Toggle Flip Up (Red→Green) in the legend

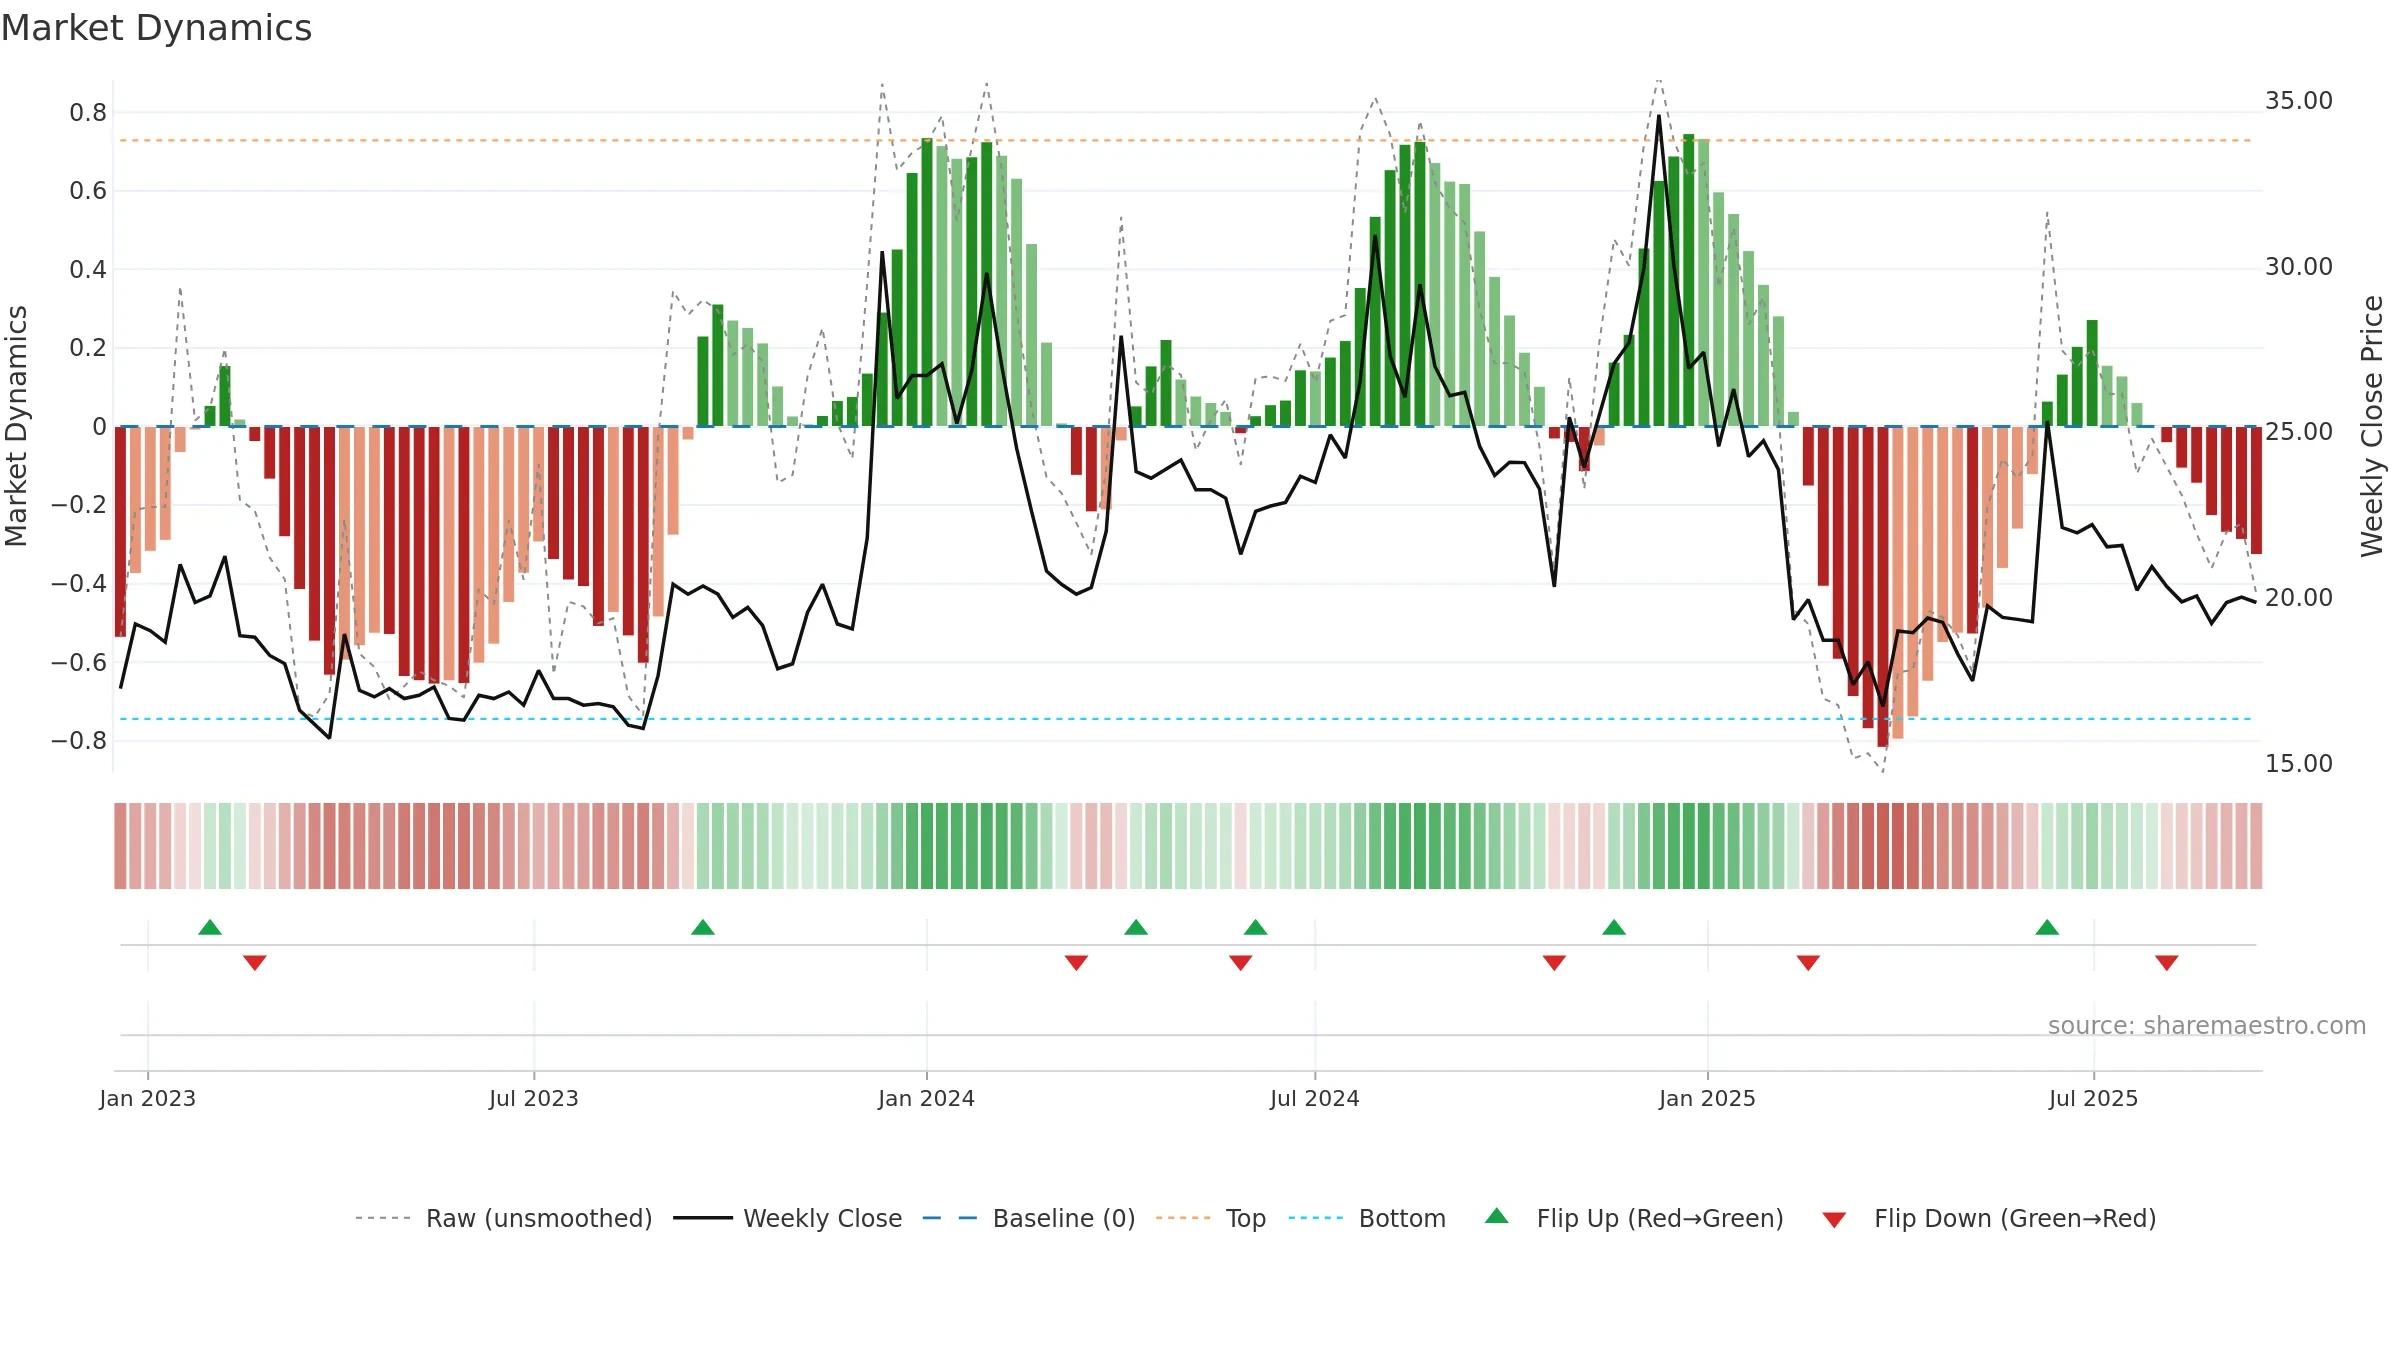[1634, 1218]
